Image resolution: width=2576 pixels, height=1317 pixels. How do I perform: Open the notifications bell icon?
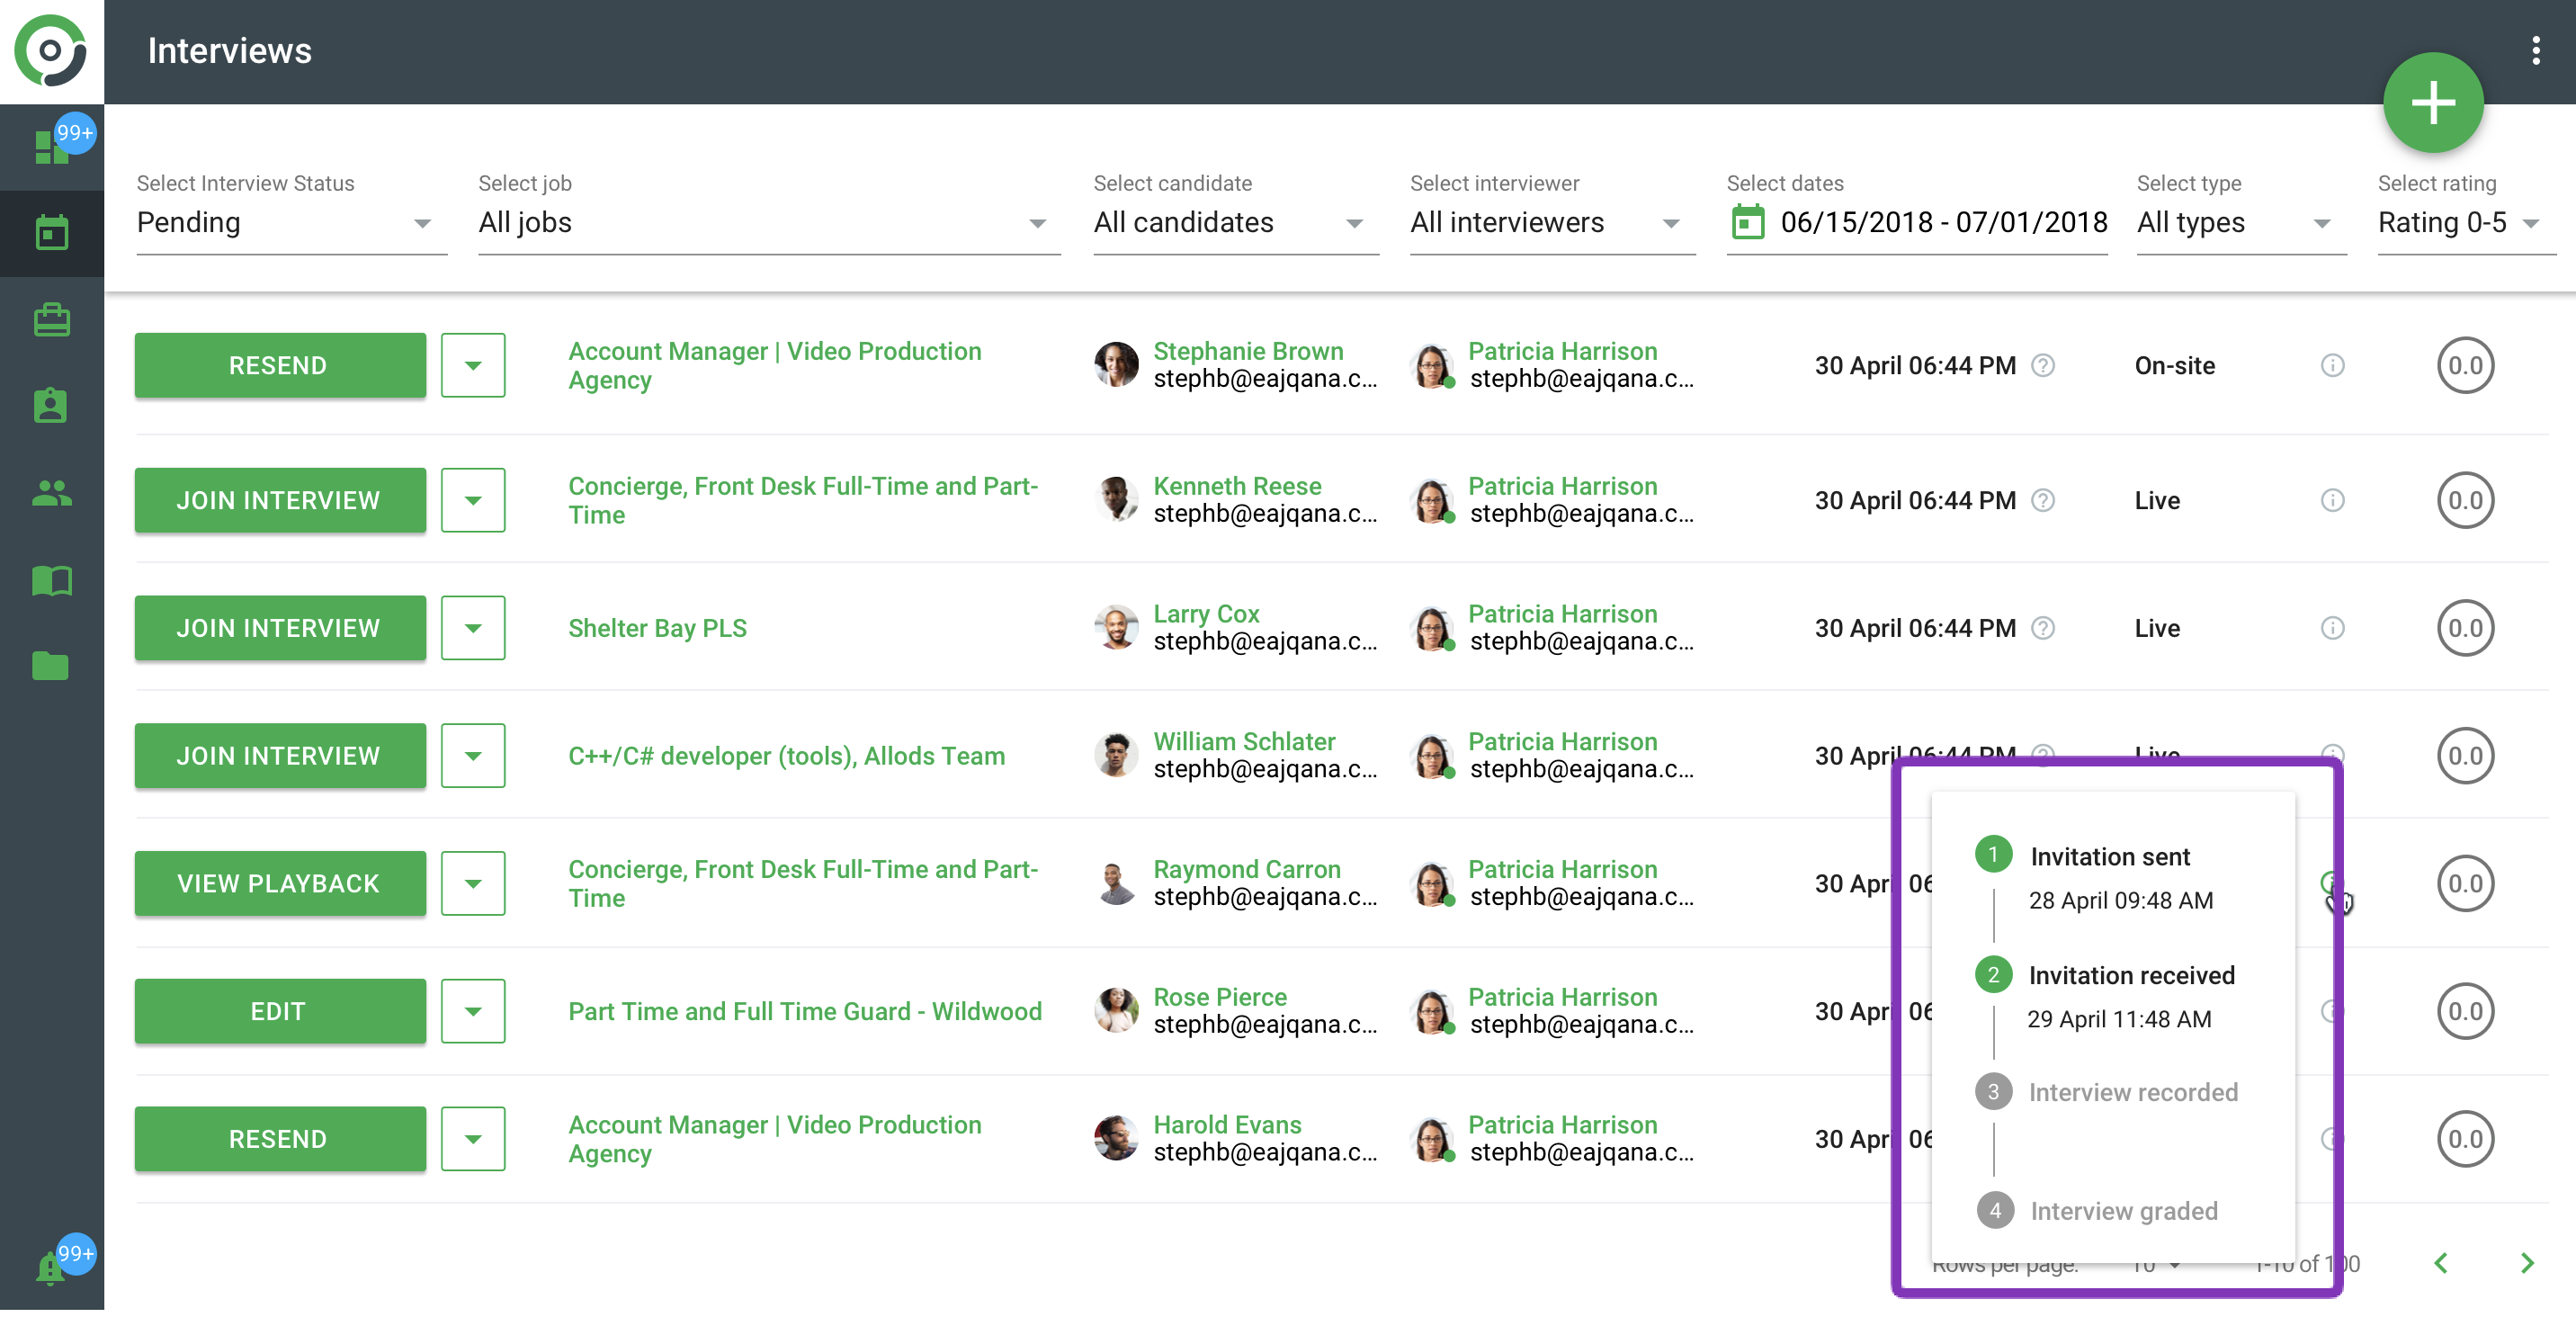(x=50, y=1268)
